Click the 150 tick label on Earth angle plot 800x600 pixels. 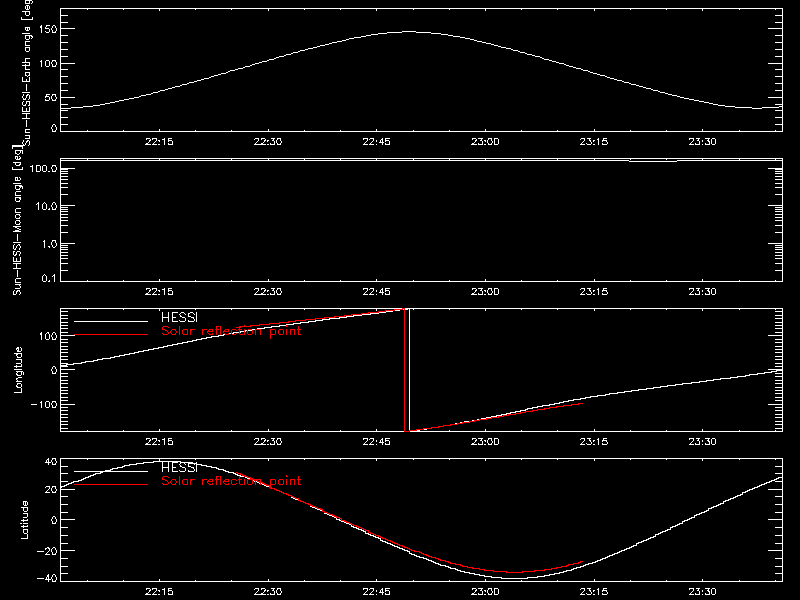47,29
